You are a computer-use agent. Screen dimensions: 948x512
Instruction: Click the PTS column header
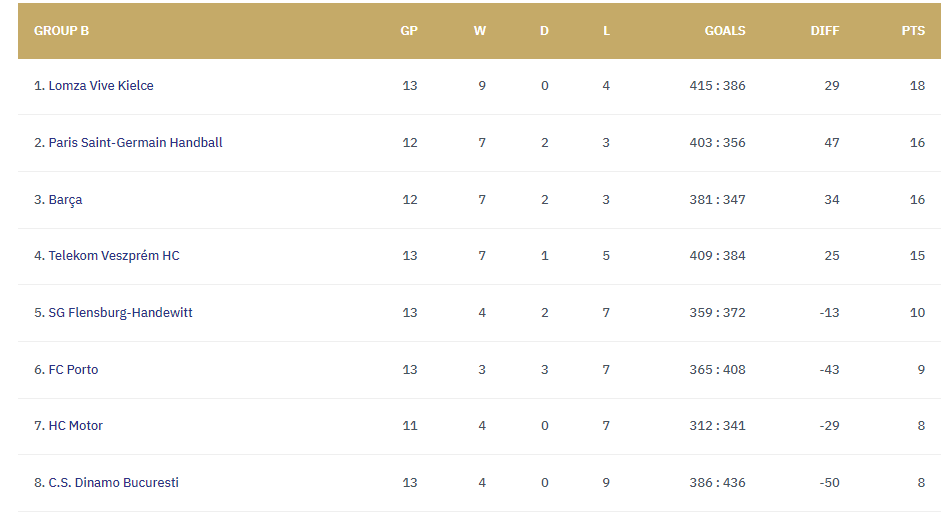coord(913,31)
